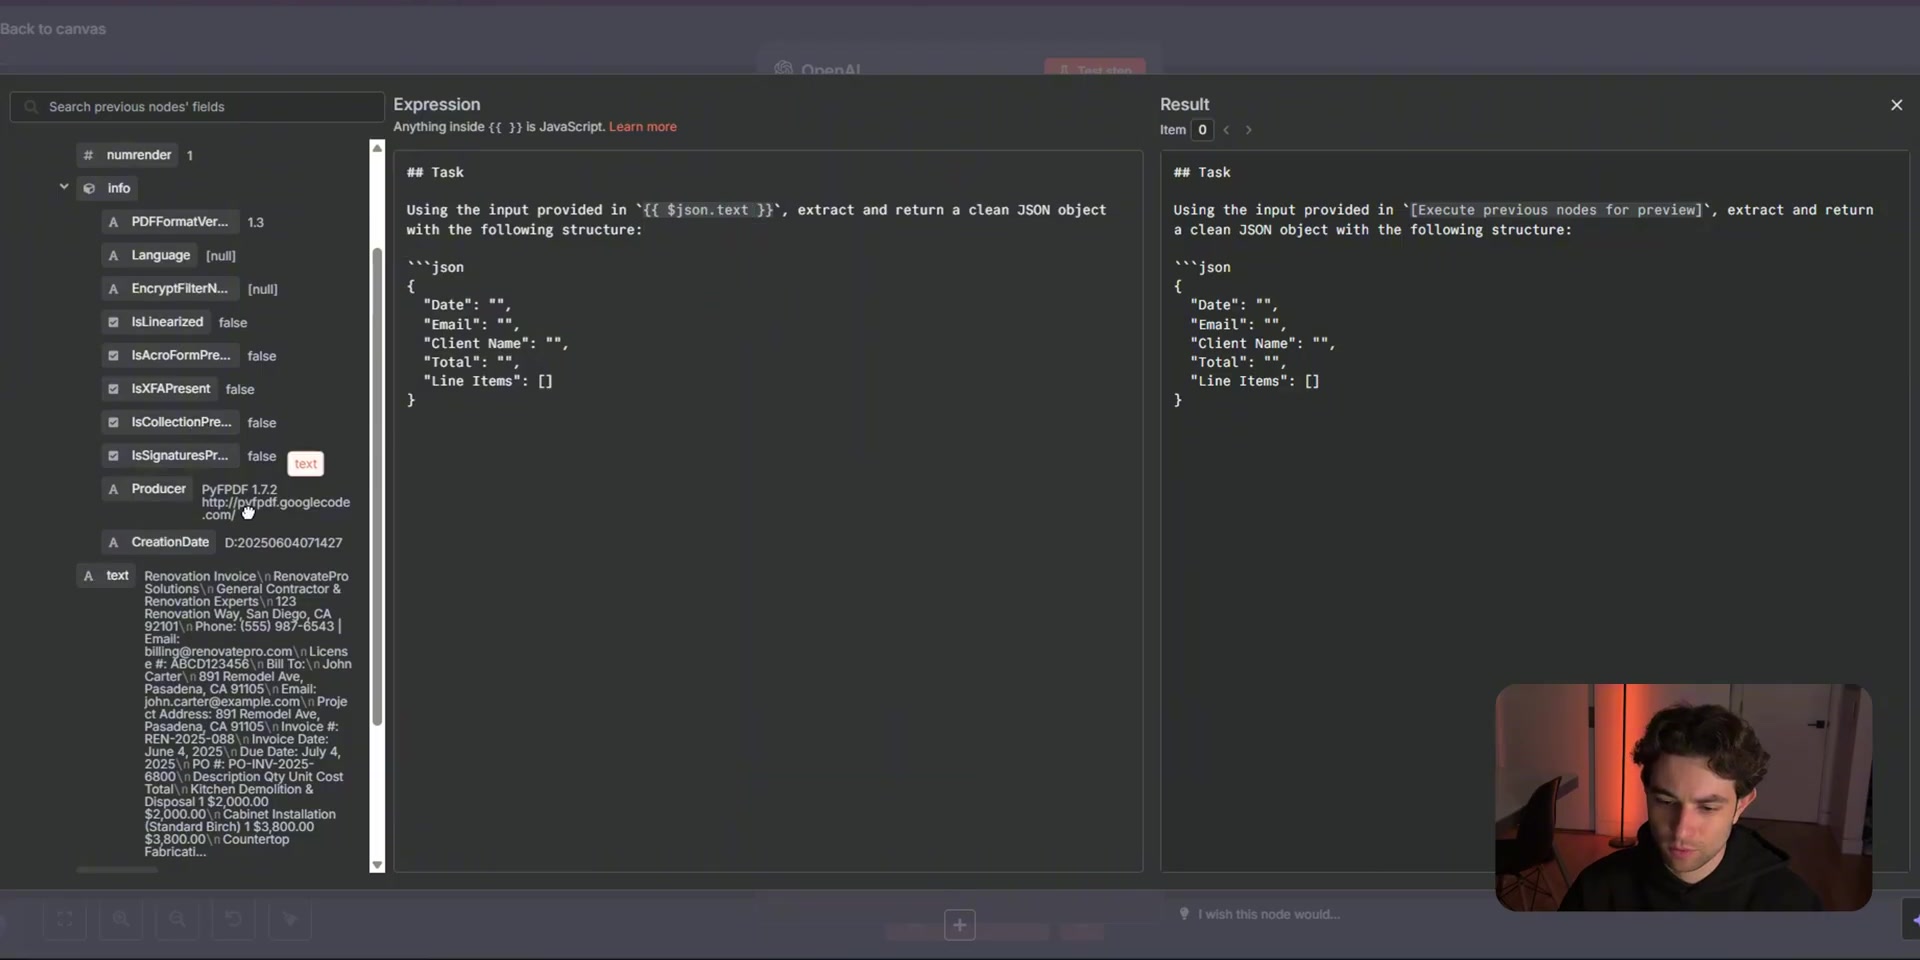Click the zoom out canvas icon

(177, 919)
